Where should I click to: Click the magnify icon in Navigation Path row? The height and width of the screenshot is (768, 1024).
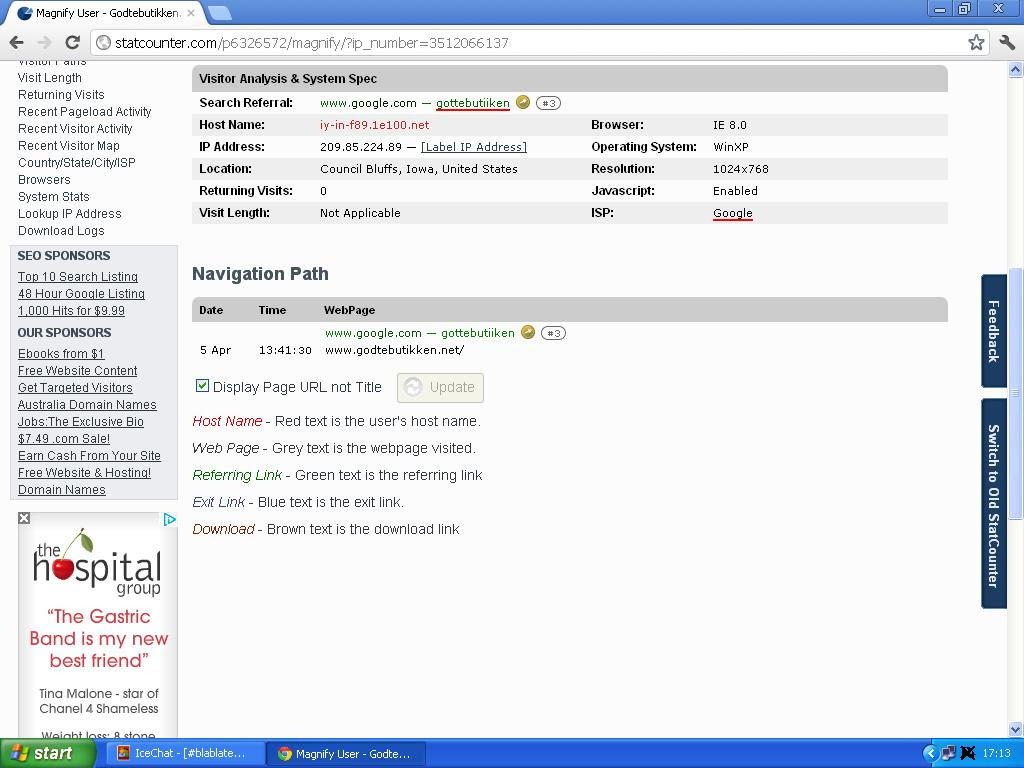[528, 332]
